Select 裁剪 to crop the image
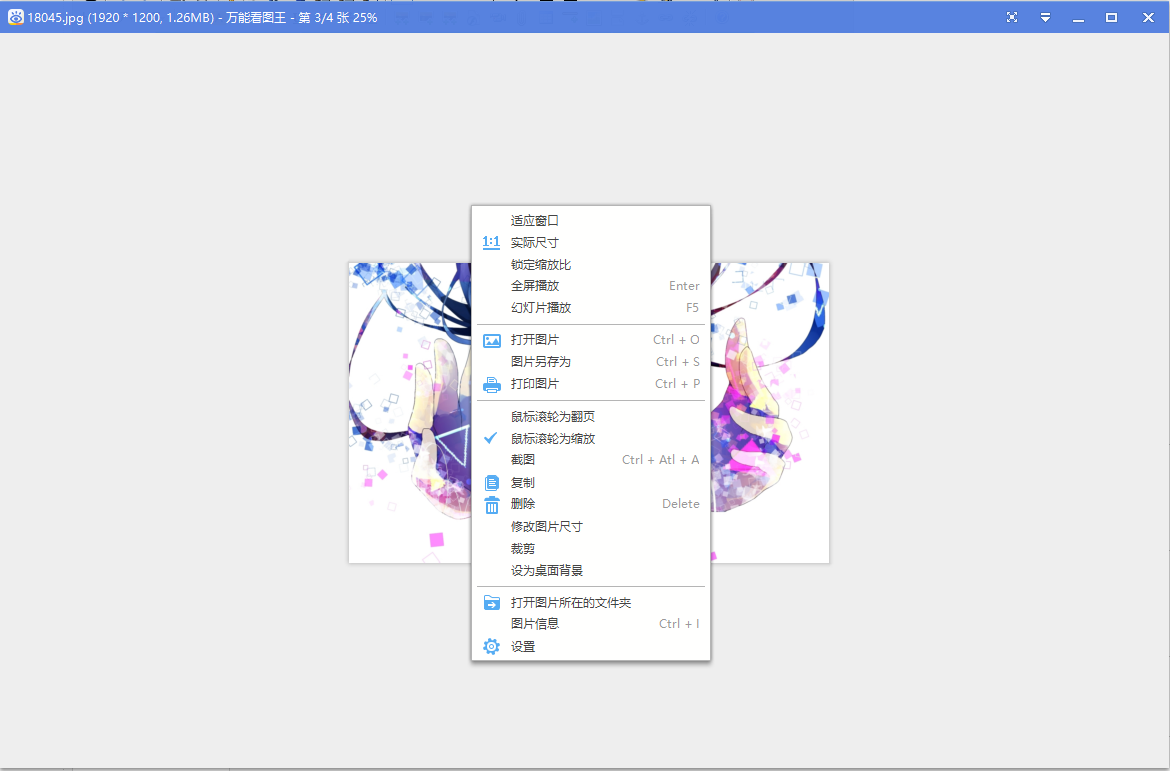 (x=590, y=548)
